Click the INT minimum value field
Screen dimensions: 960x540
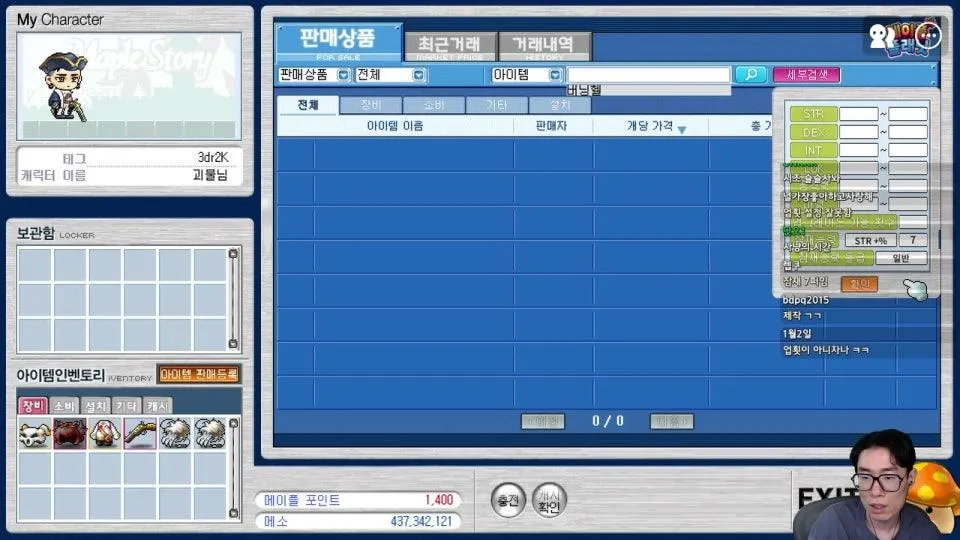tap(858, 150)
